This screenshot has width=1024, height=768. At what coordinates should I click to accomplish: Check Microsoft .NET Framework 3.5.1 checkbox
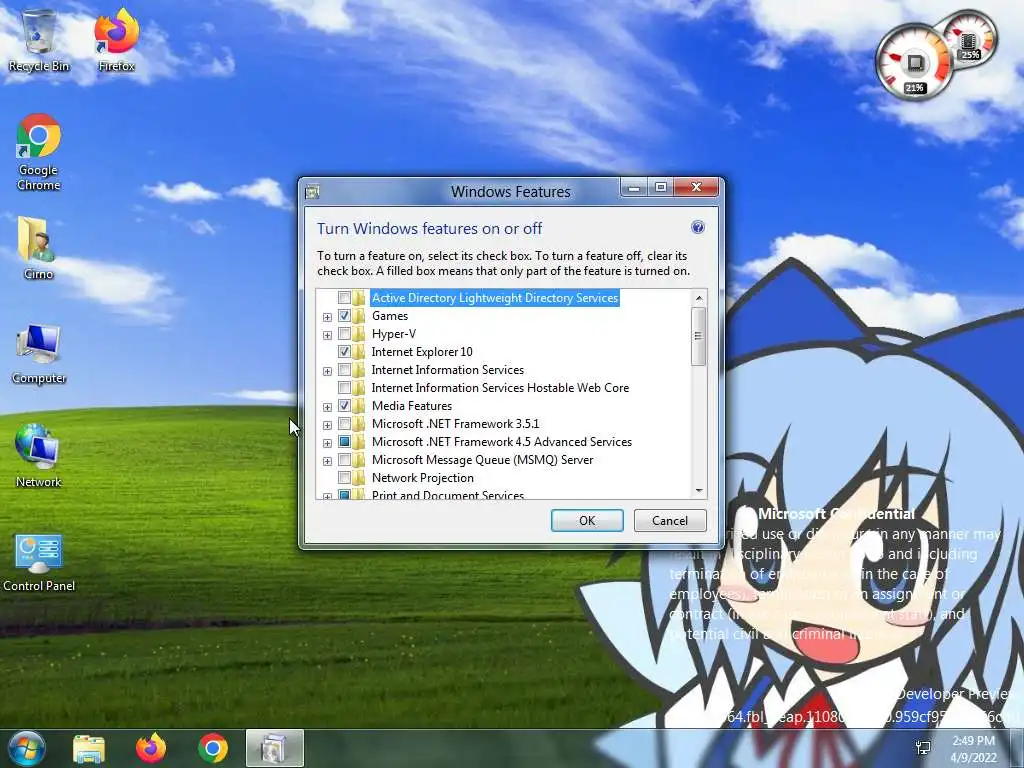(344, 424)
